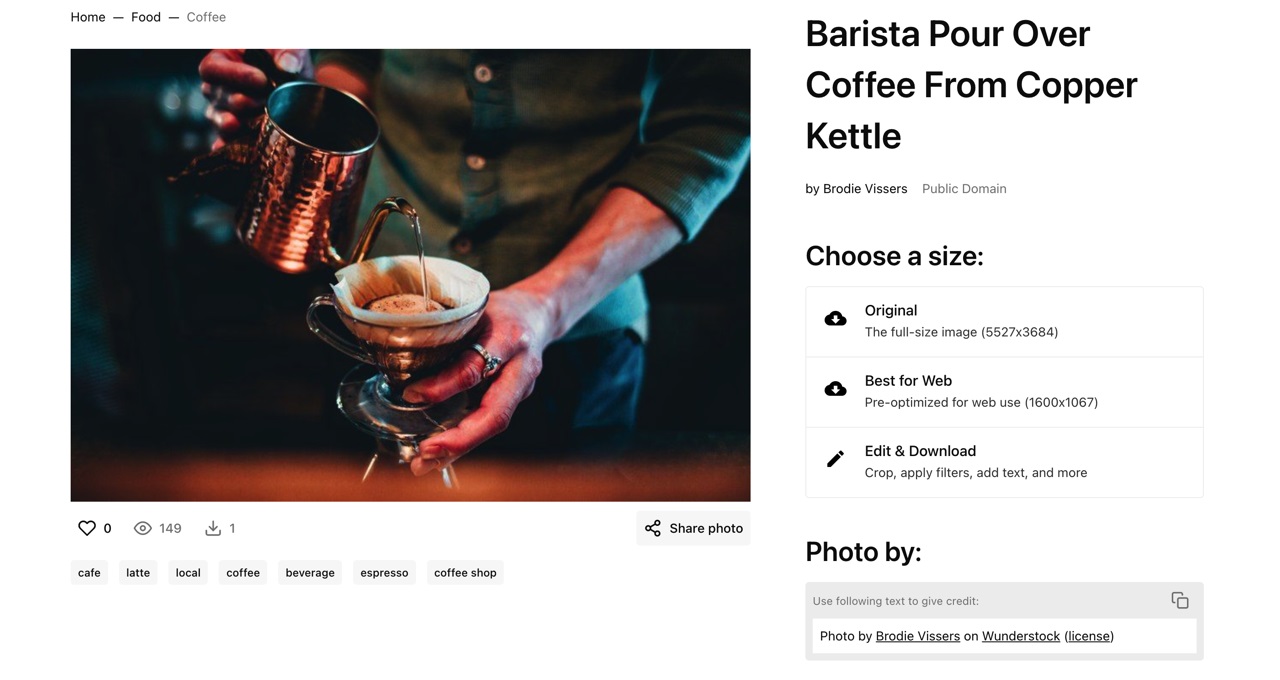
Task: Choose the 'coffee shop' tag
Action: click(465, 573)
